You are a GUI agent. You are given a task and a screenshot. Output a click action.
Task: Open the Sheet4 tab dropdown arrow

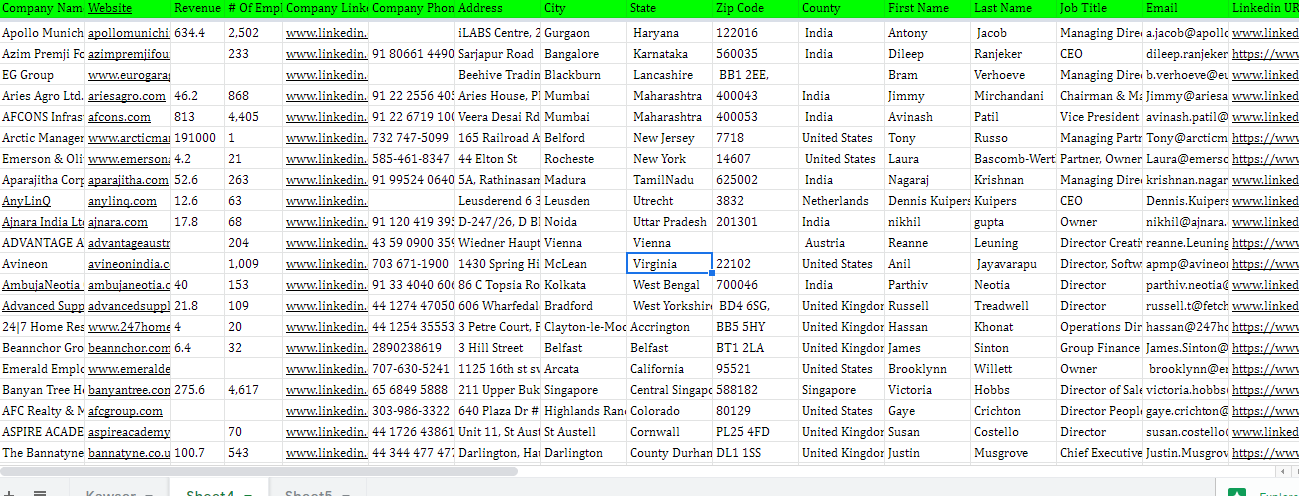[248, 494]
